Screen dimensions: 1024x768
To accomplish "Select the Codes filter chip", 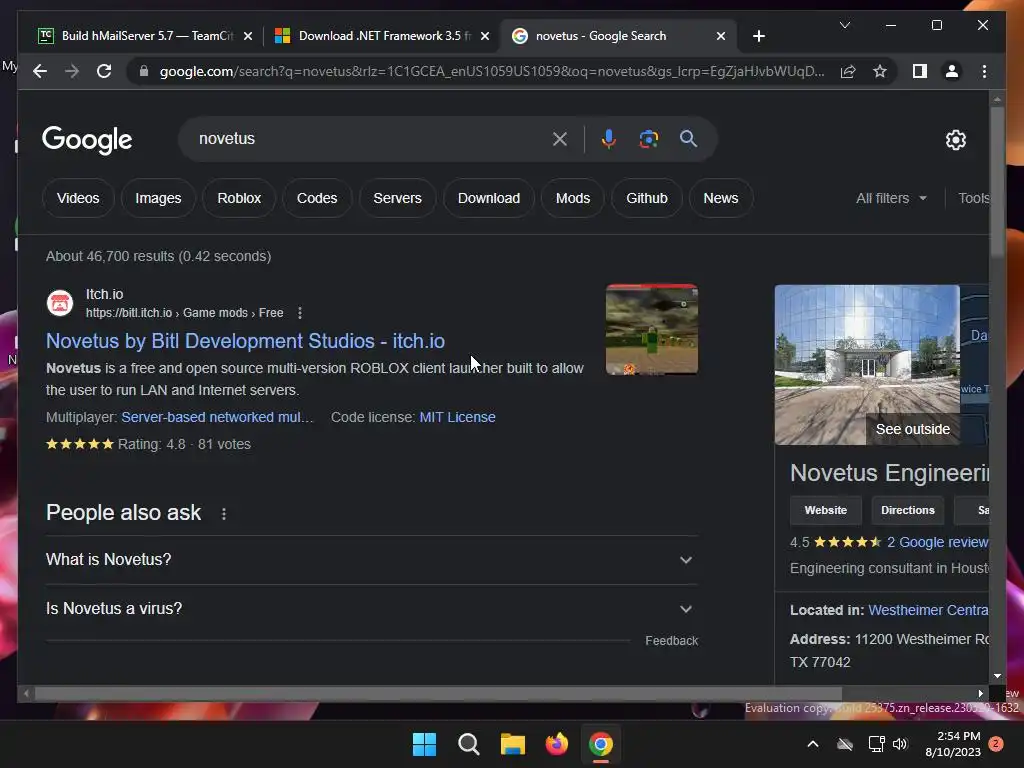I will point(317,198).
